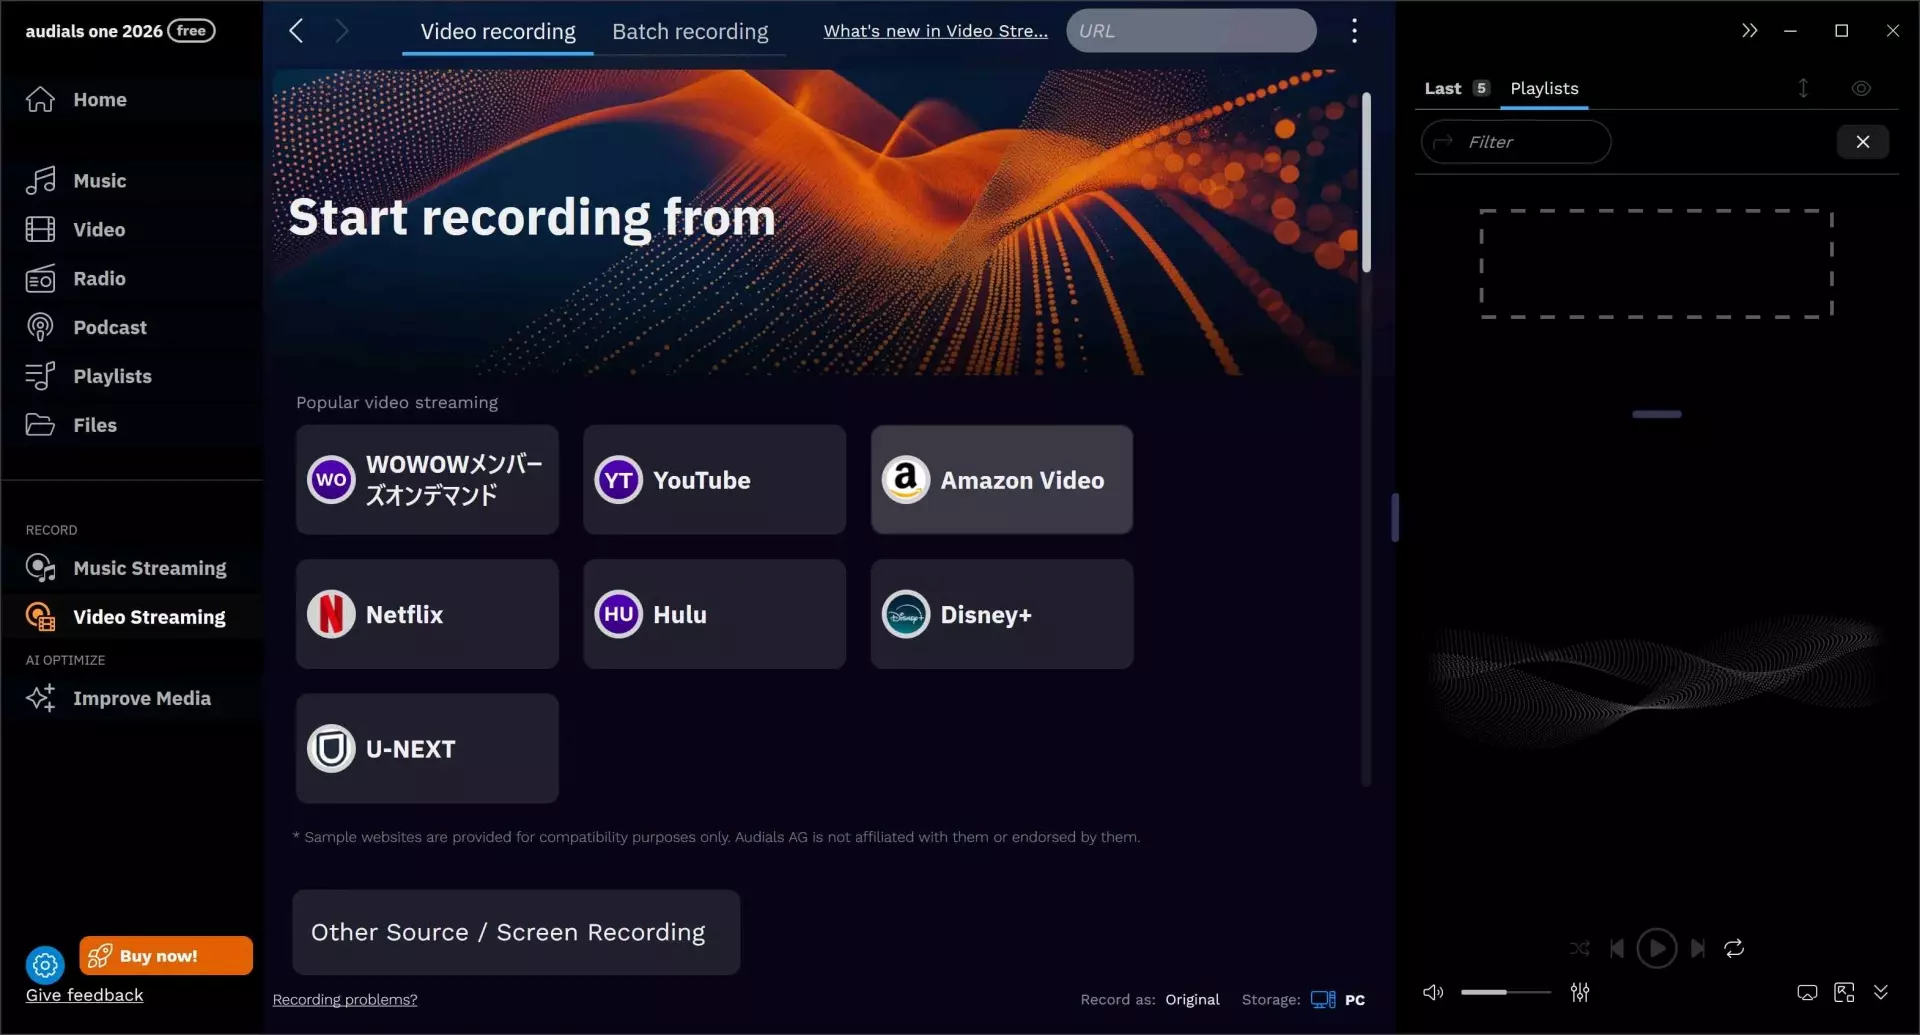Screen dimensions: 1920x1035
Task: Open the cast to screen icon
Action: [1807, 992]
